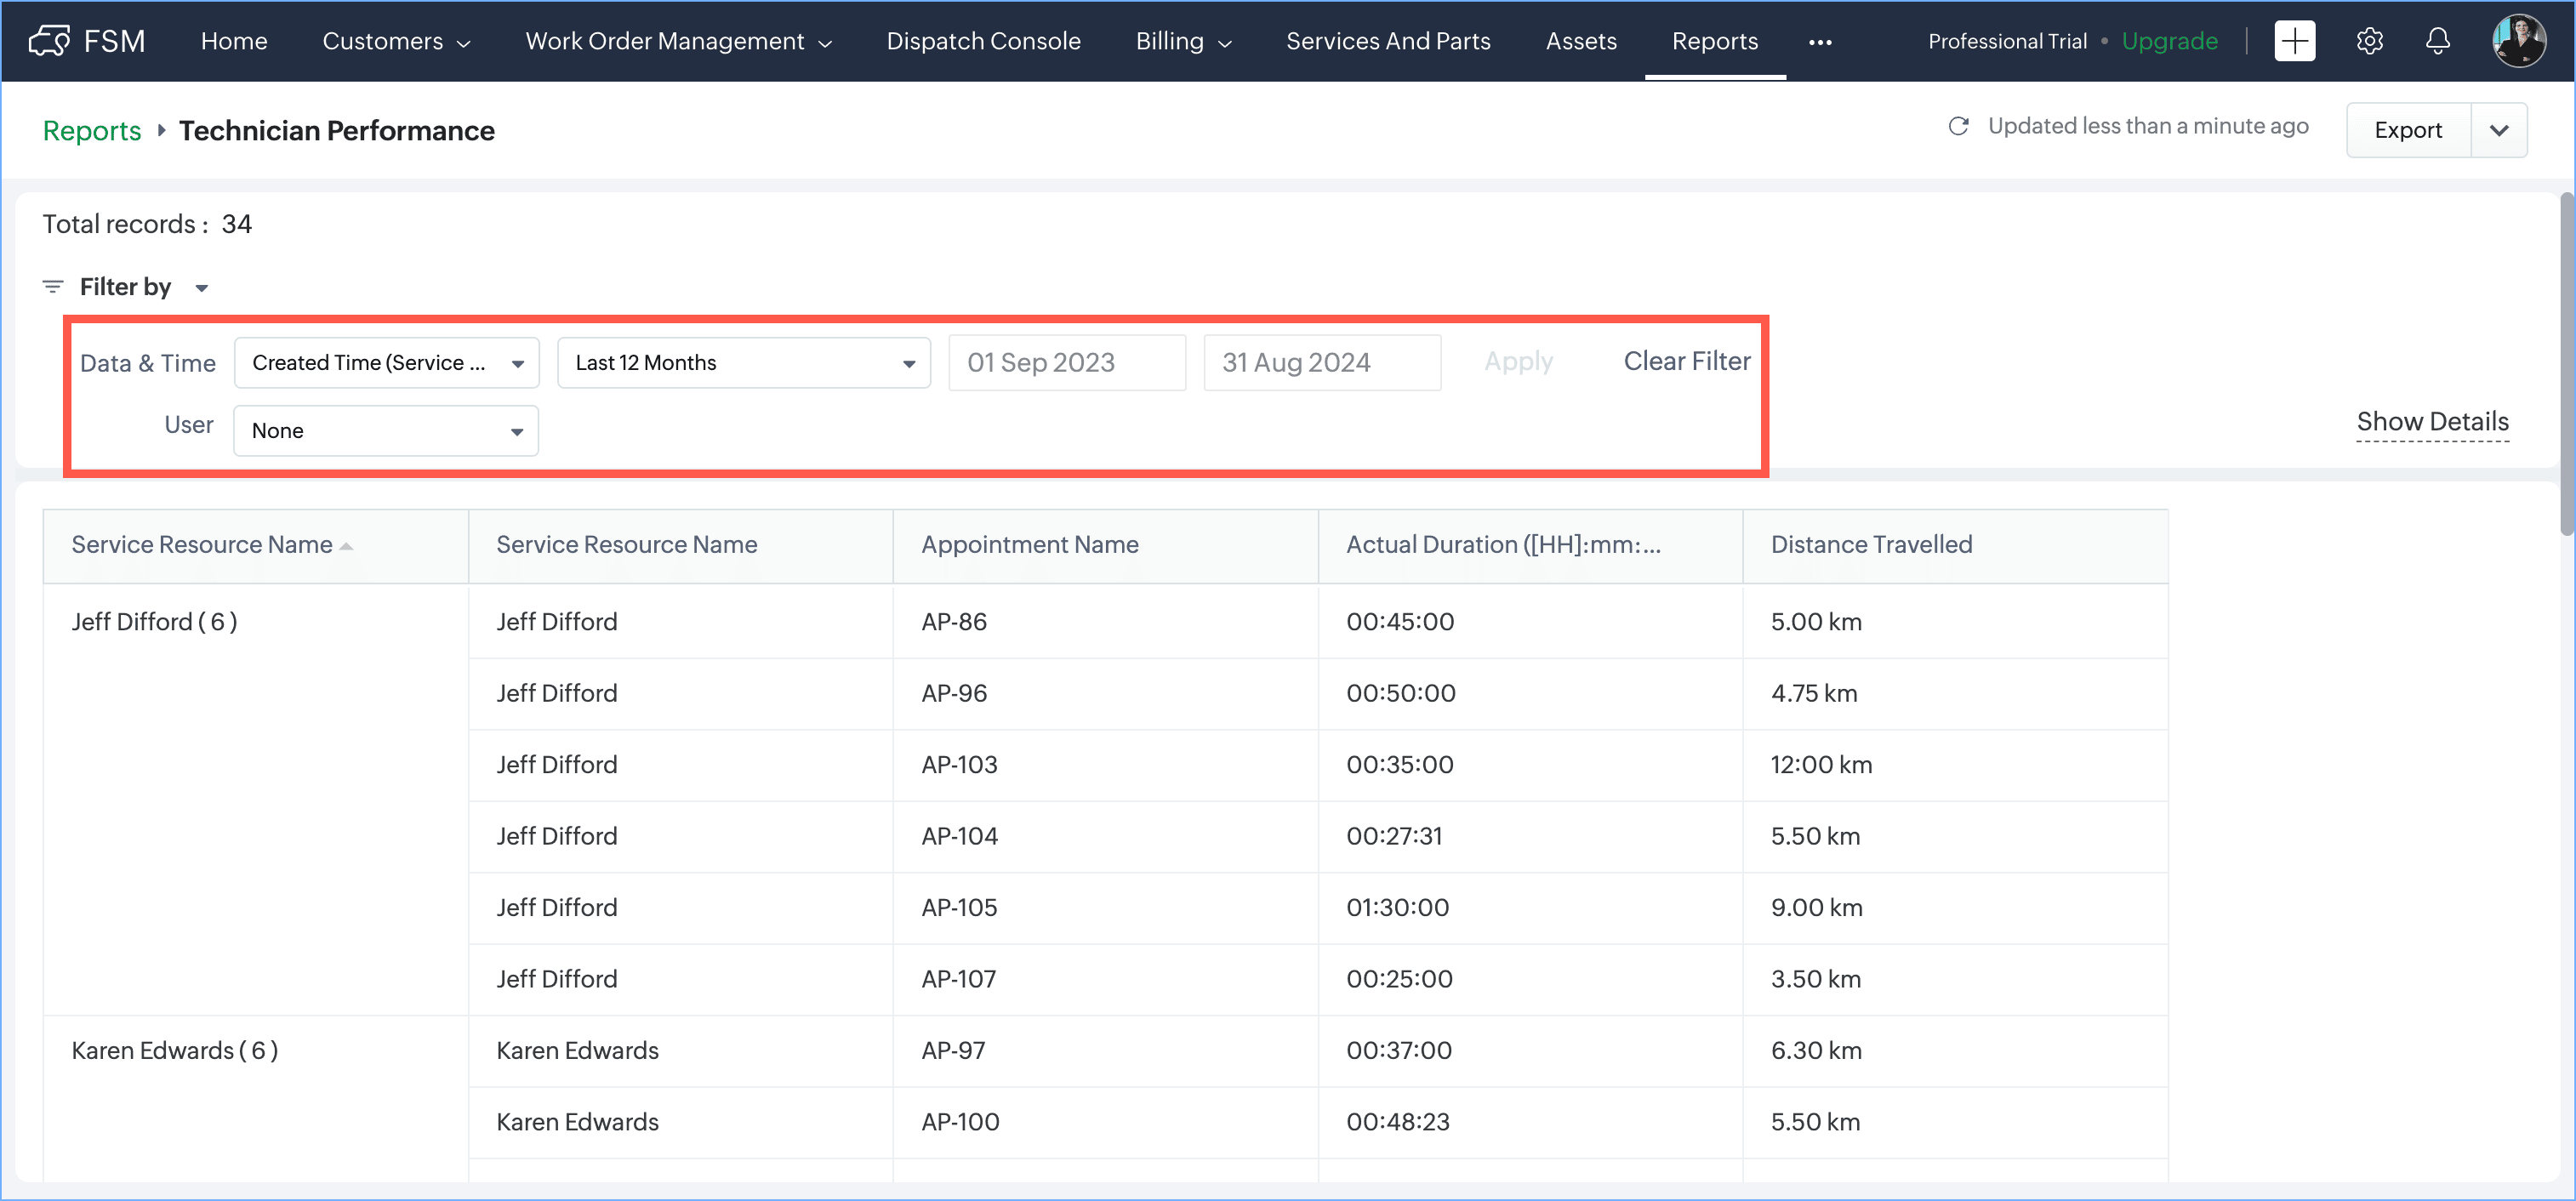The image size is (2576, 1201).
Task: Click the Clear Filter link
Action: point(1686,361)
